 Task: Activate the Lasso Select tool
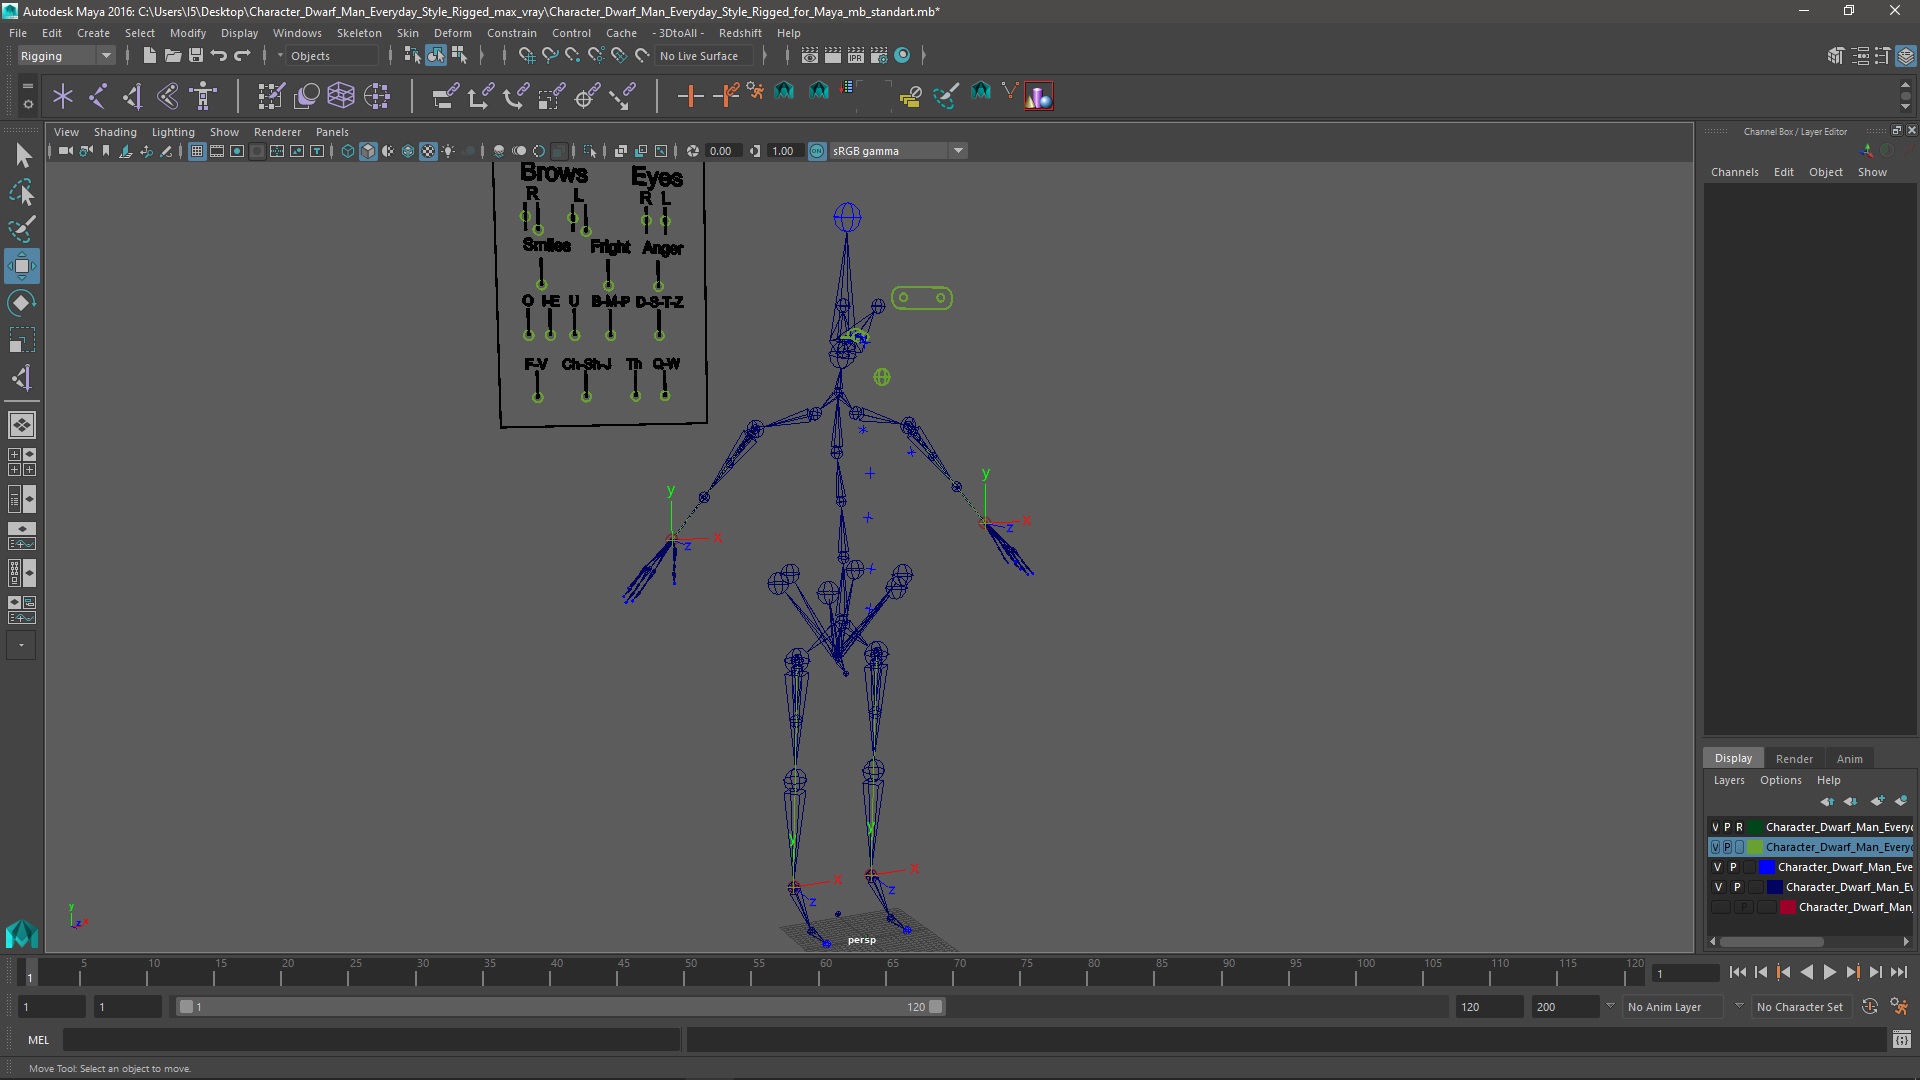click(21, 192)
